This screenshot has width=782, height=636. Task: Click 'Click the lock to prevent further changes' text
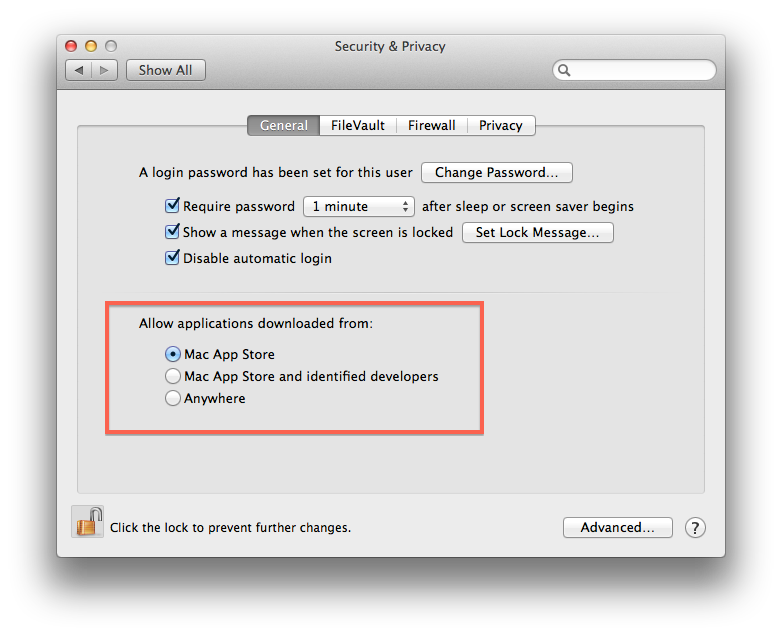pyautogui.click(x=230, y=528)
